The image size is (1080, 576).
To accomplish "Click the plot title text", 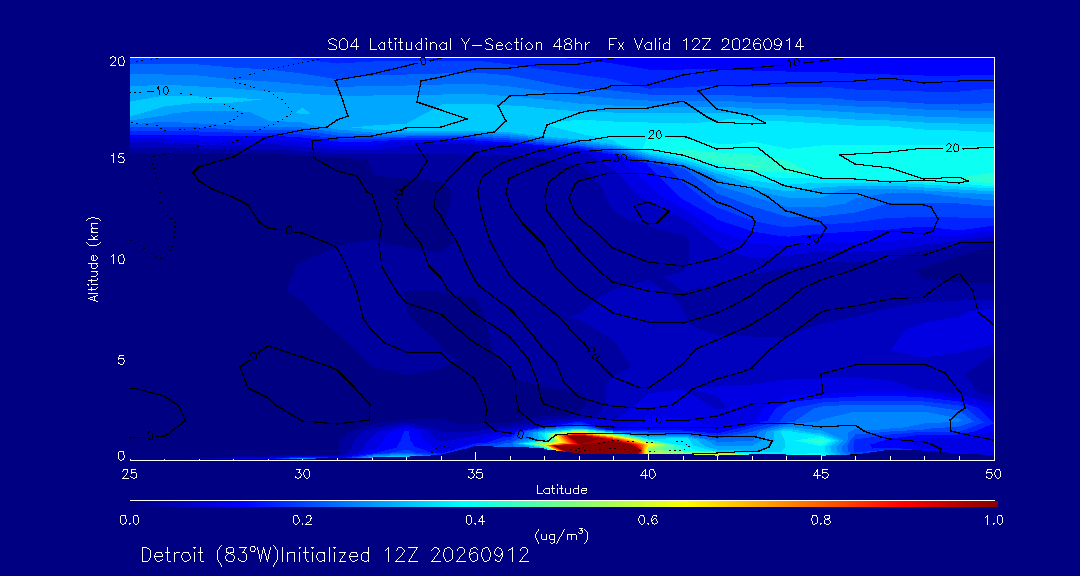I will pos(565,45).
